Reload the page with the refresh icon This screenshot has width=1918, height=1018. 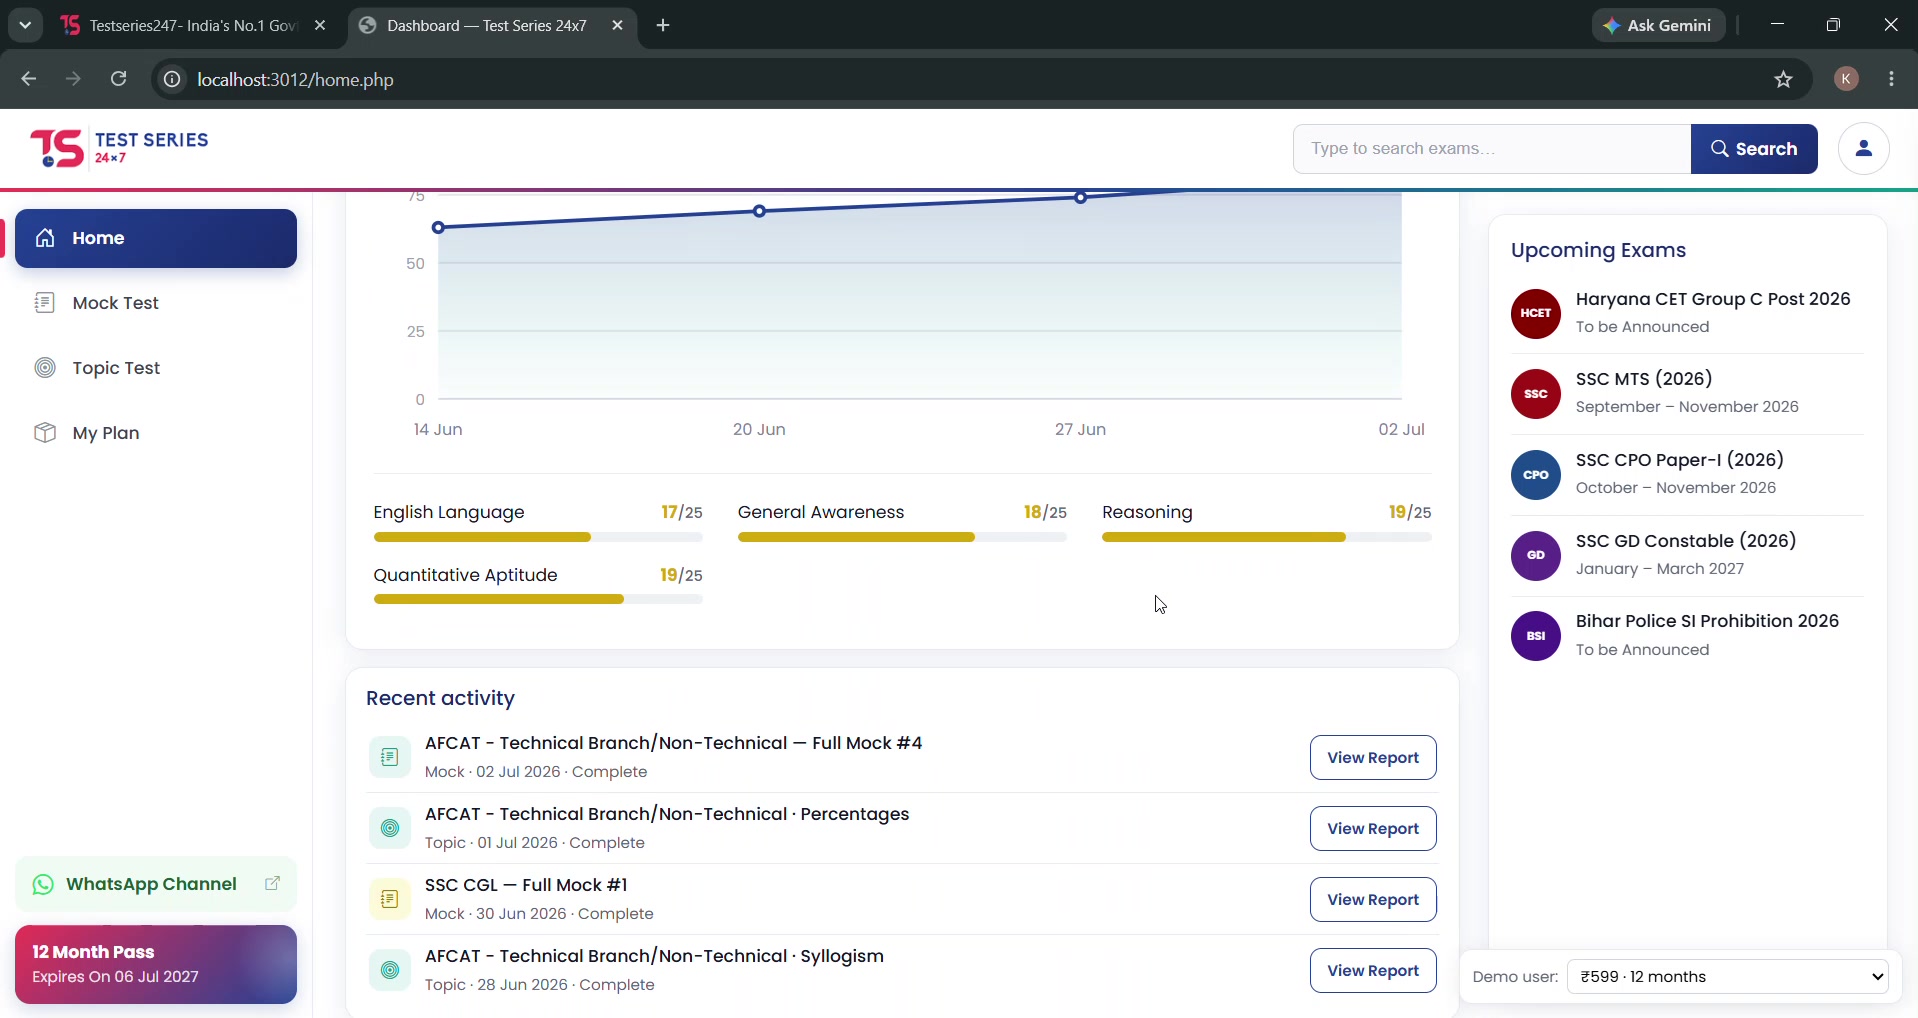pos(118,79)
